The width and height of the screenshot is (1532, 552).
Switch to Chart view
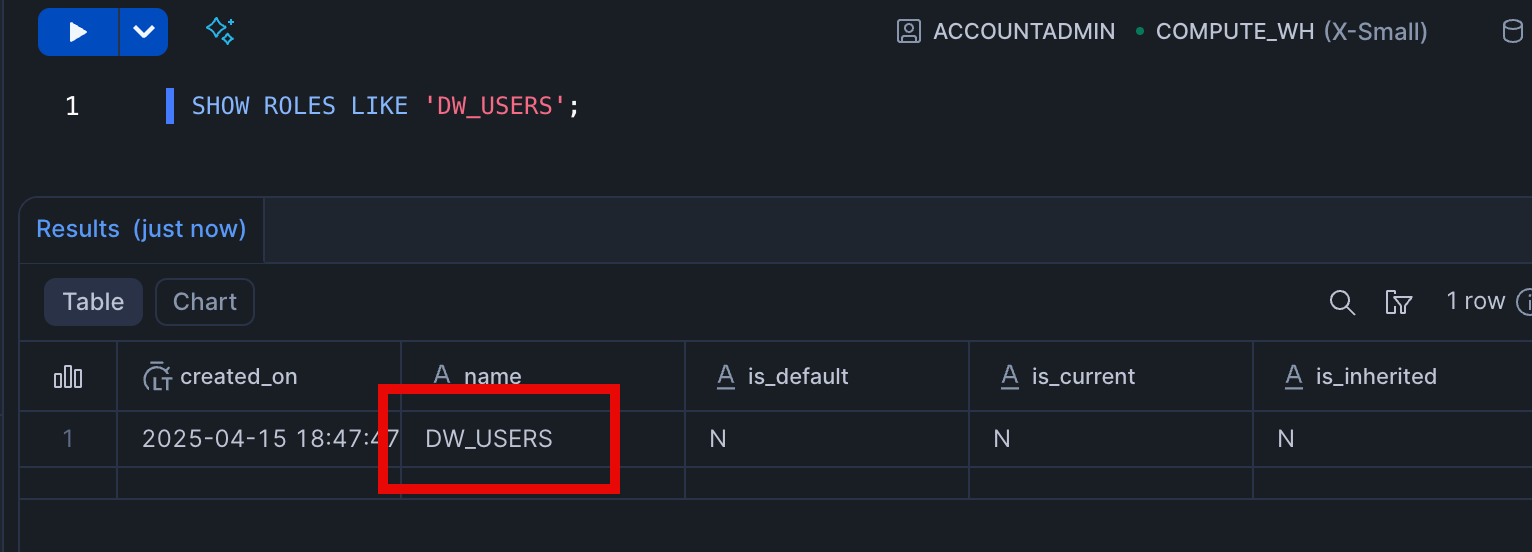tap(205, 302)
